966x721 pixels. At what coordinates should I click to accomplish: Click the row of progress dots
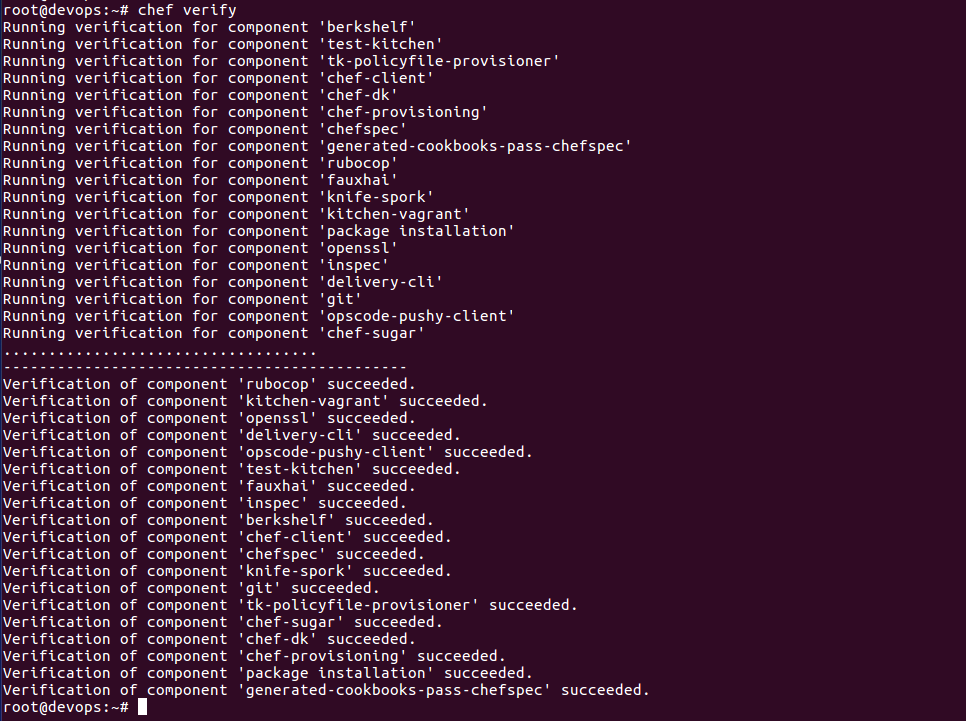[x=160, y=353]
